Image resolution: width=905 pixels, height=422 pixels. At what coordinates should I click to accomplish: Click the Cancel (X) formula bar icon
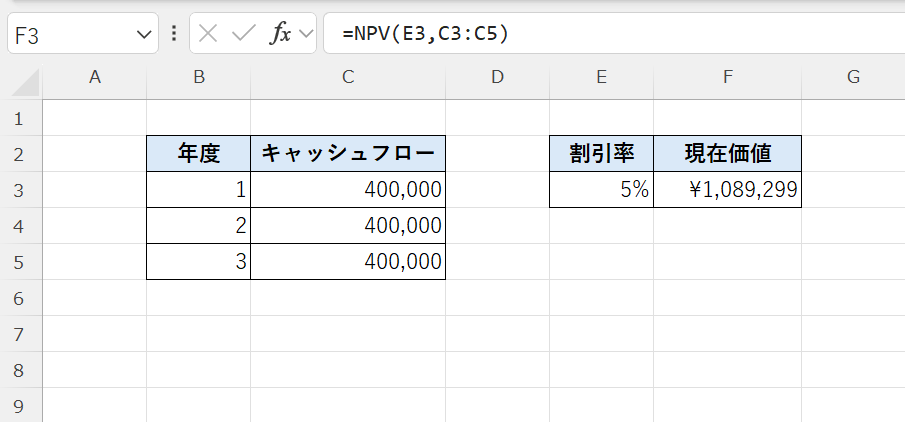(x=208, y=34)
